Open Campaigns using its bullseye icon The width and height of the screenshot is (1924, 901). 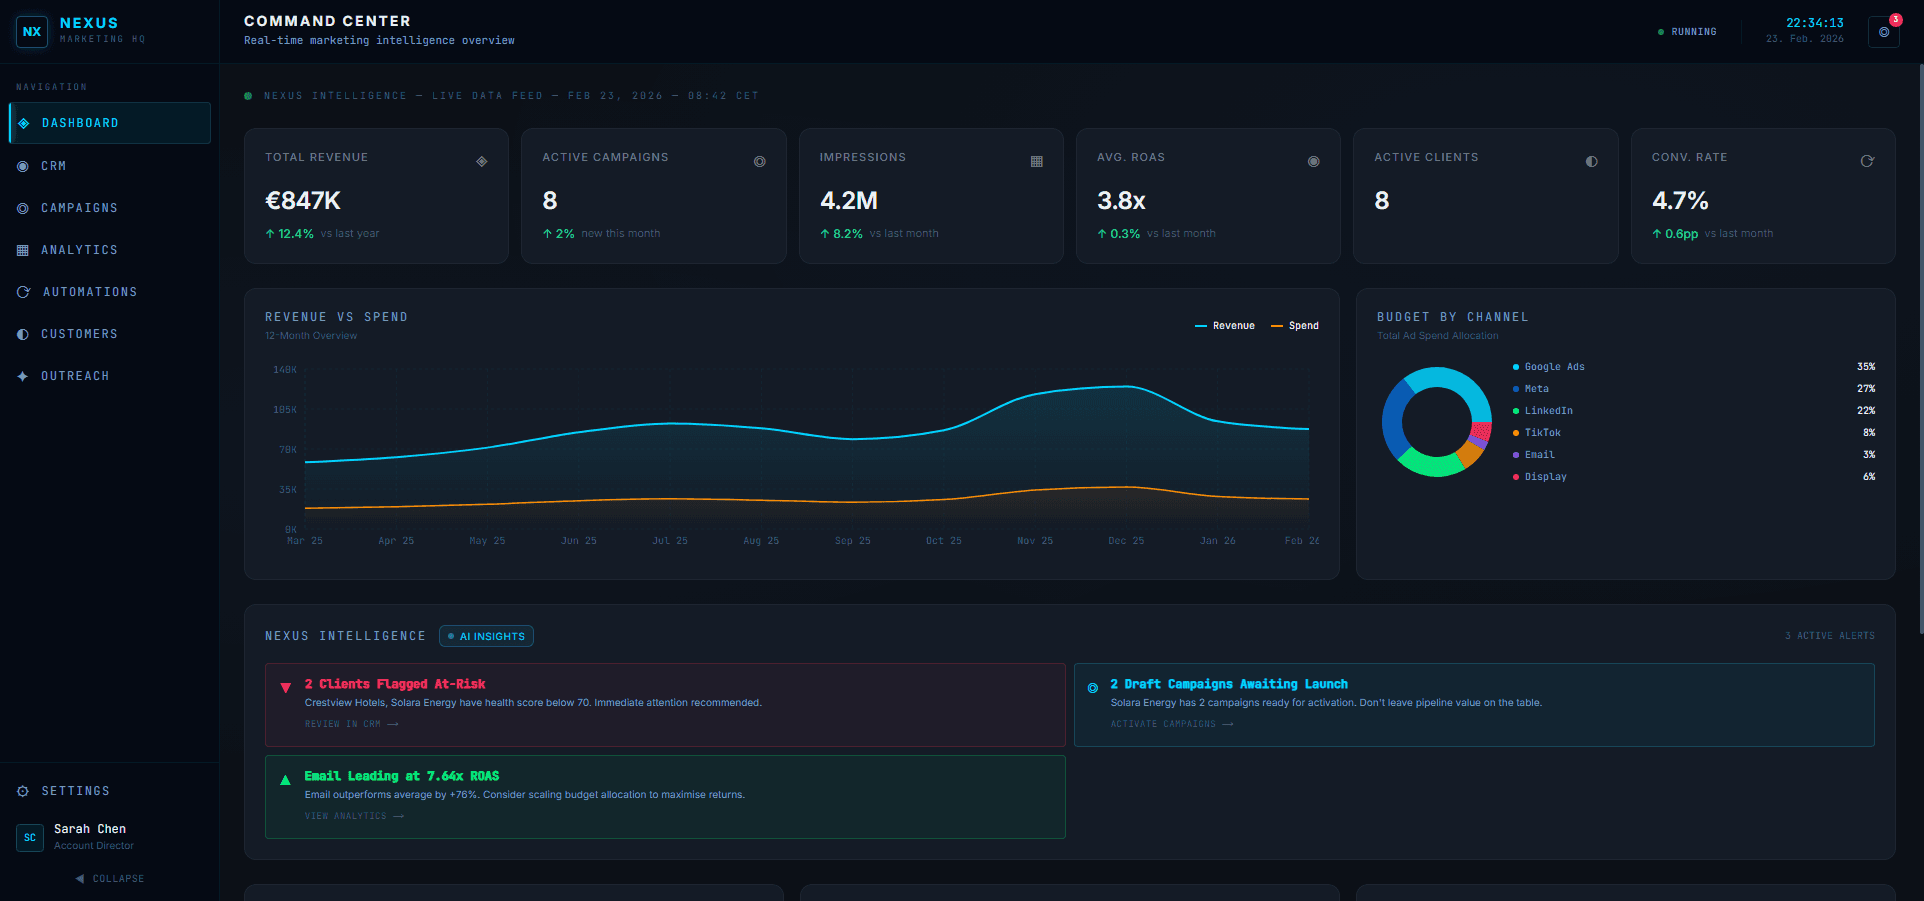pos(22,207)
